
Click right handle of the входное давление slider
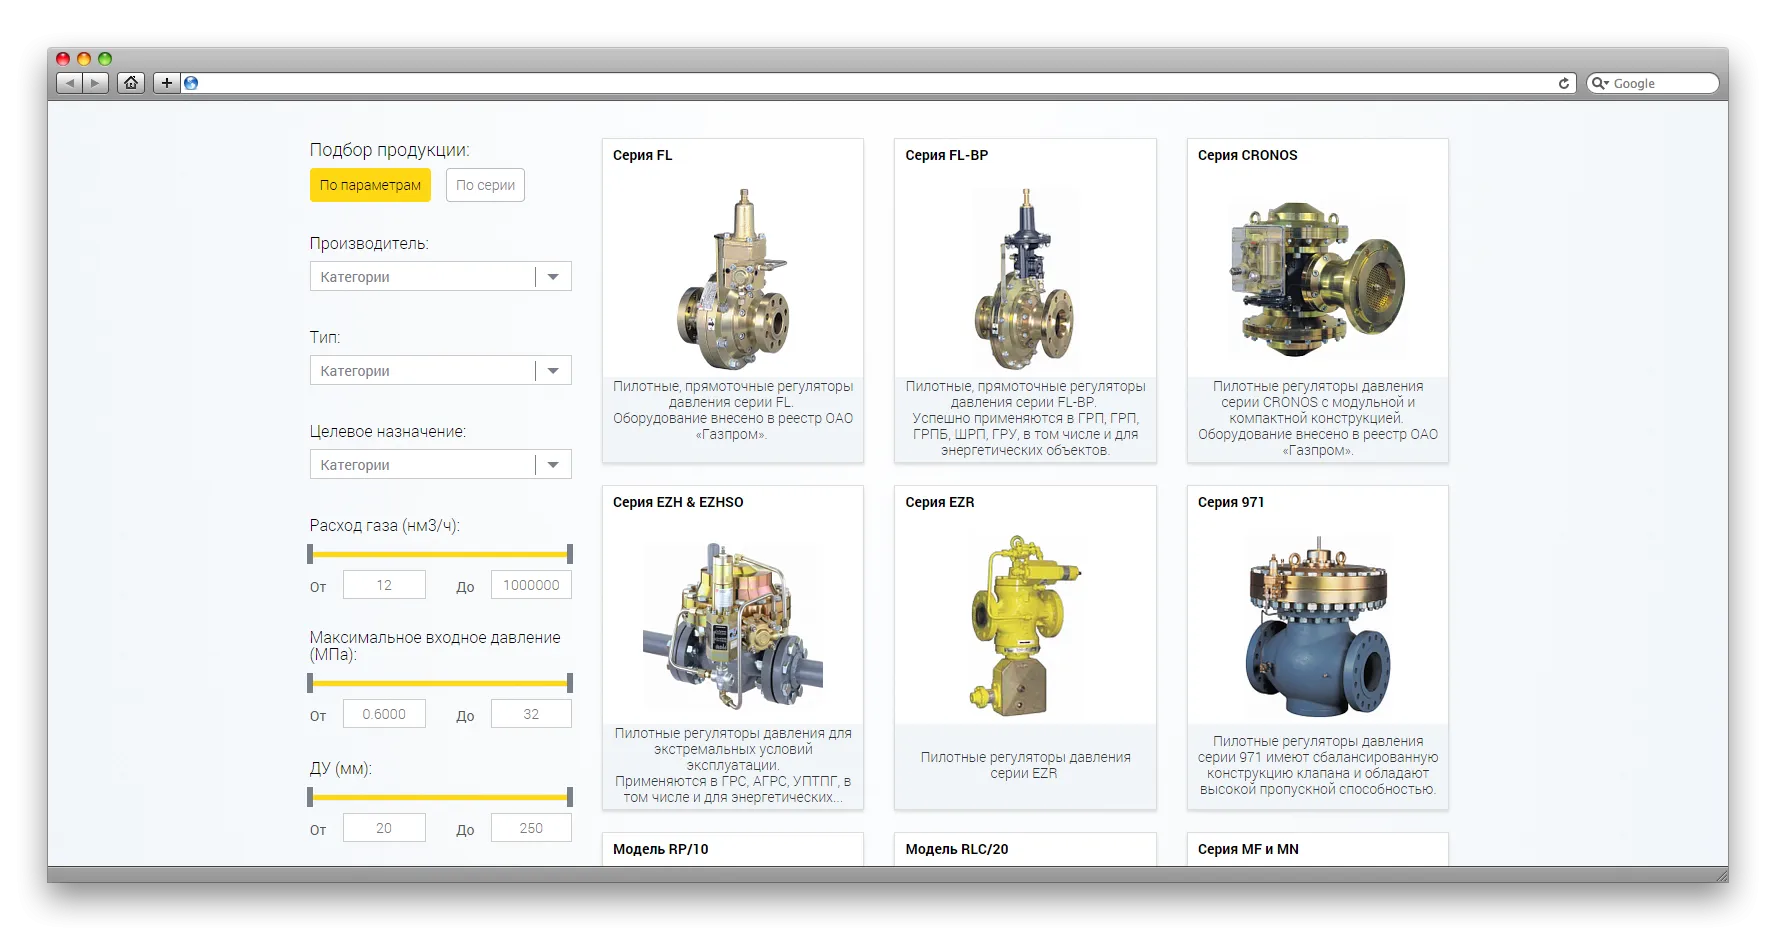(x=569, y=683)
